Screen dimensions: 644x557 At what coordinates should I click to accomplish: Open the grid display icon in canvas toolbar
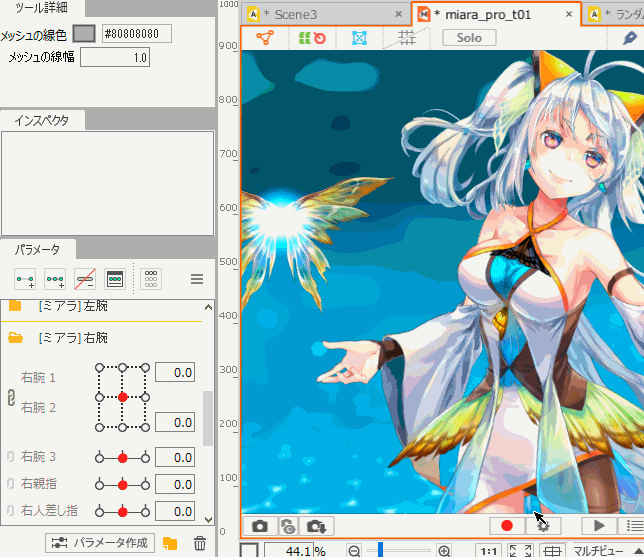407,38
